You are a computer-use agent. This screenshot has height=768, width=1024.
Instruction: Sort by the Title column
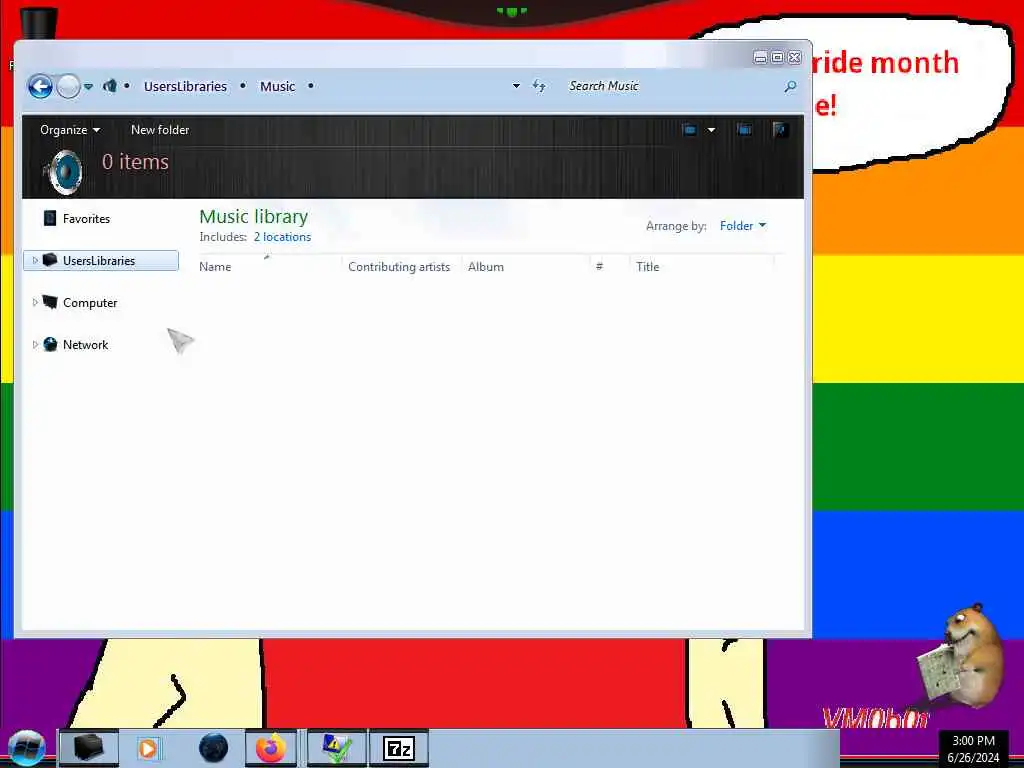702,266
